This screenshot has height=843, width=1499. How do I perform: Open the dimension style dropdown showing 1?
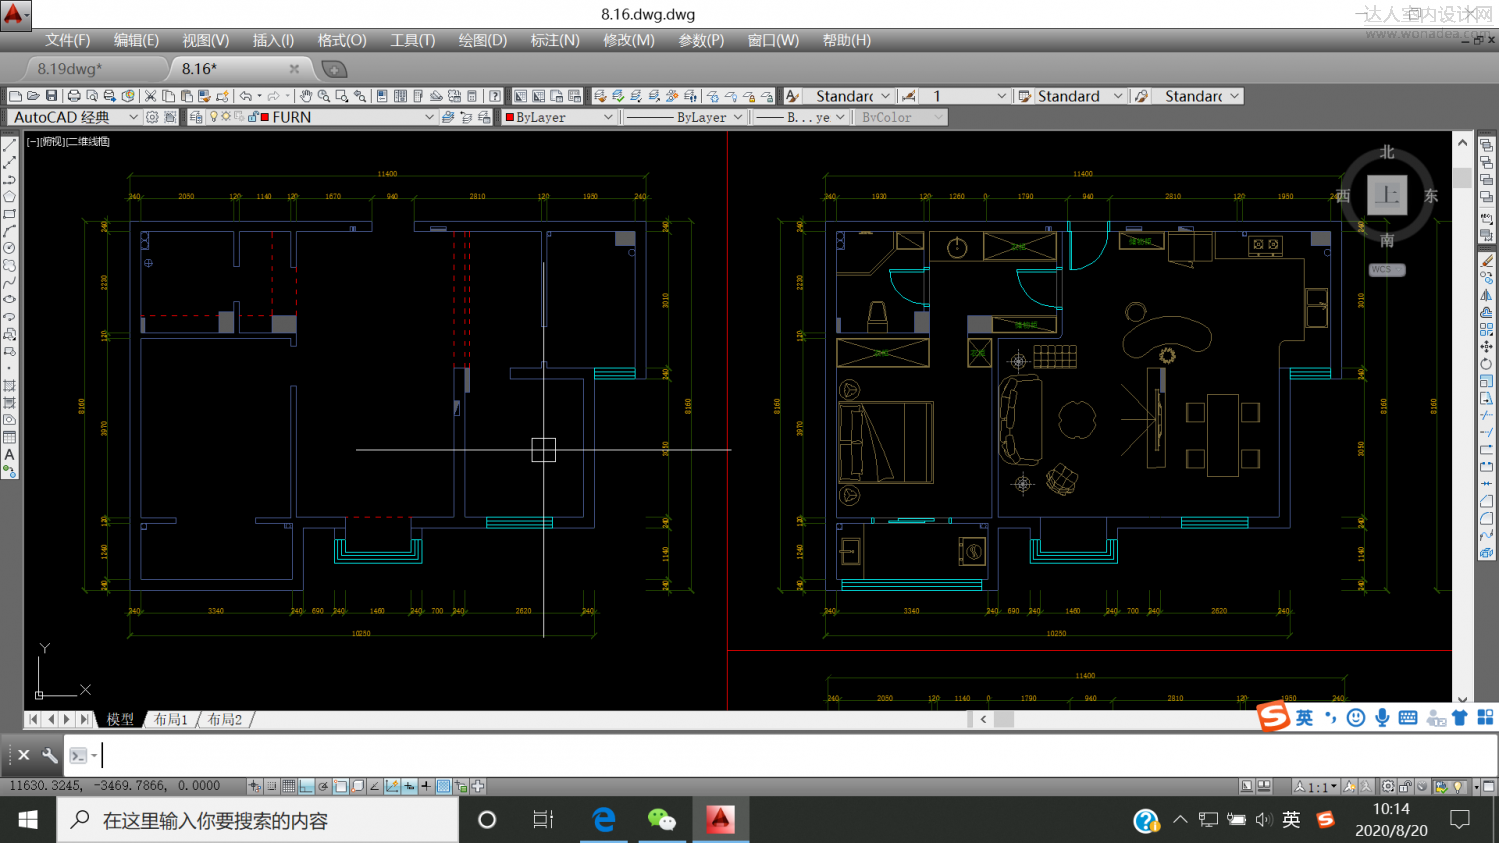click(1001, 96)
